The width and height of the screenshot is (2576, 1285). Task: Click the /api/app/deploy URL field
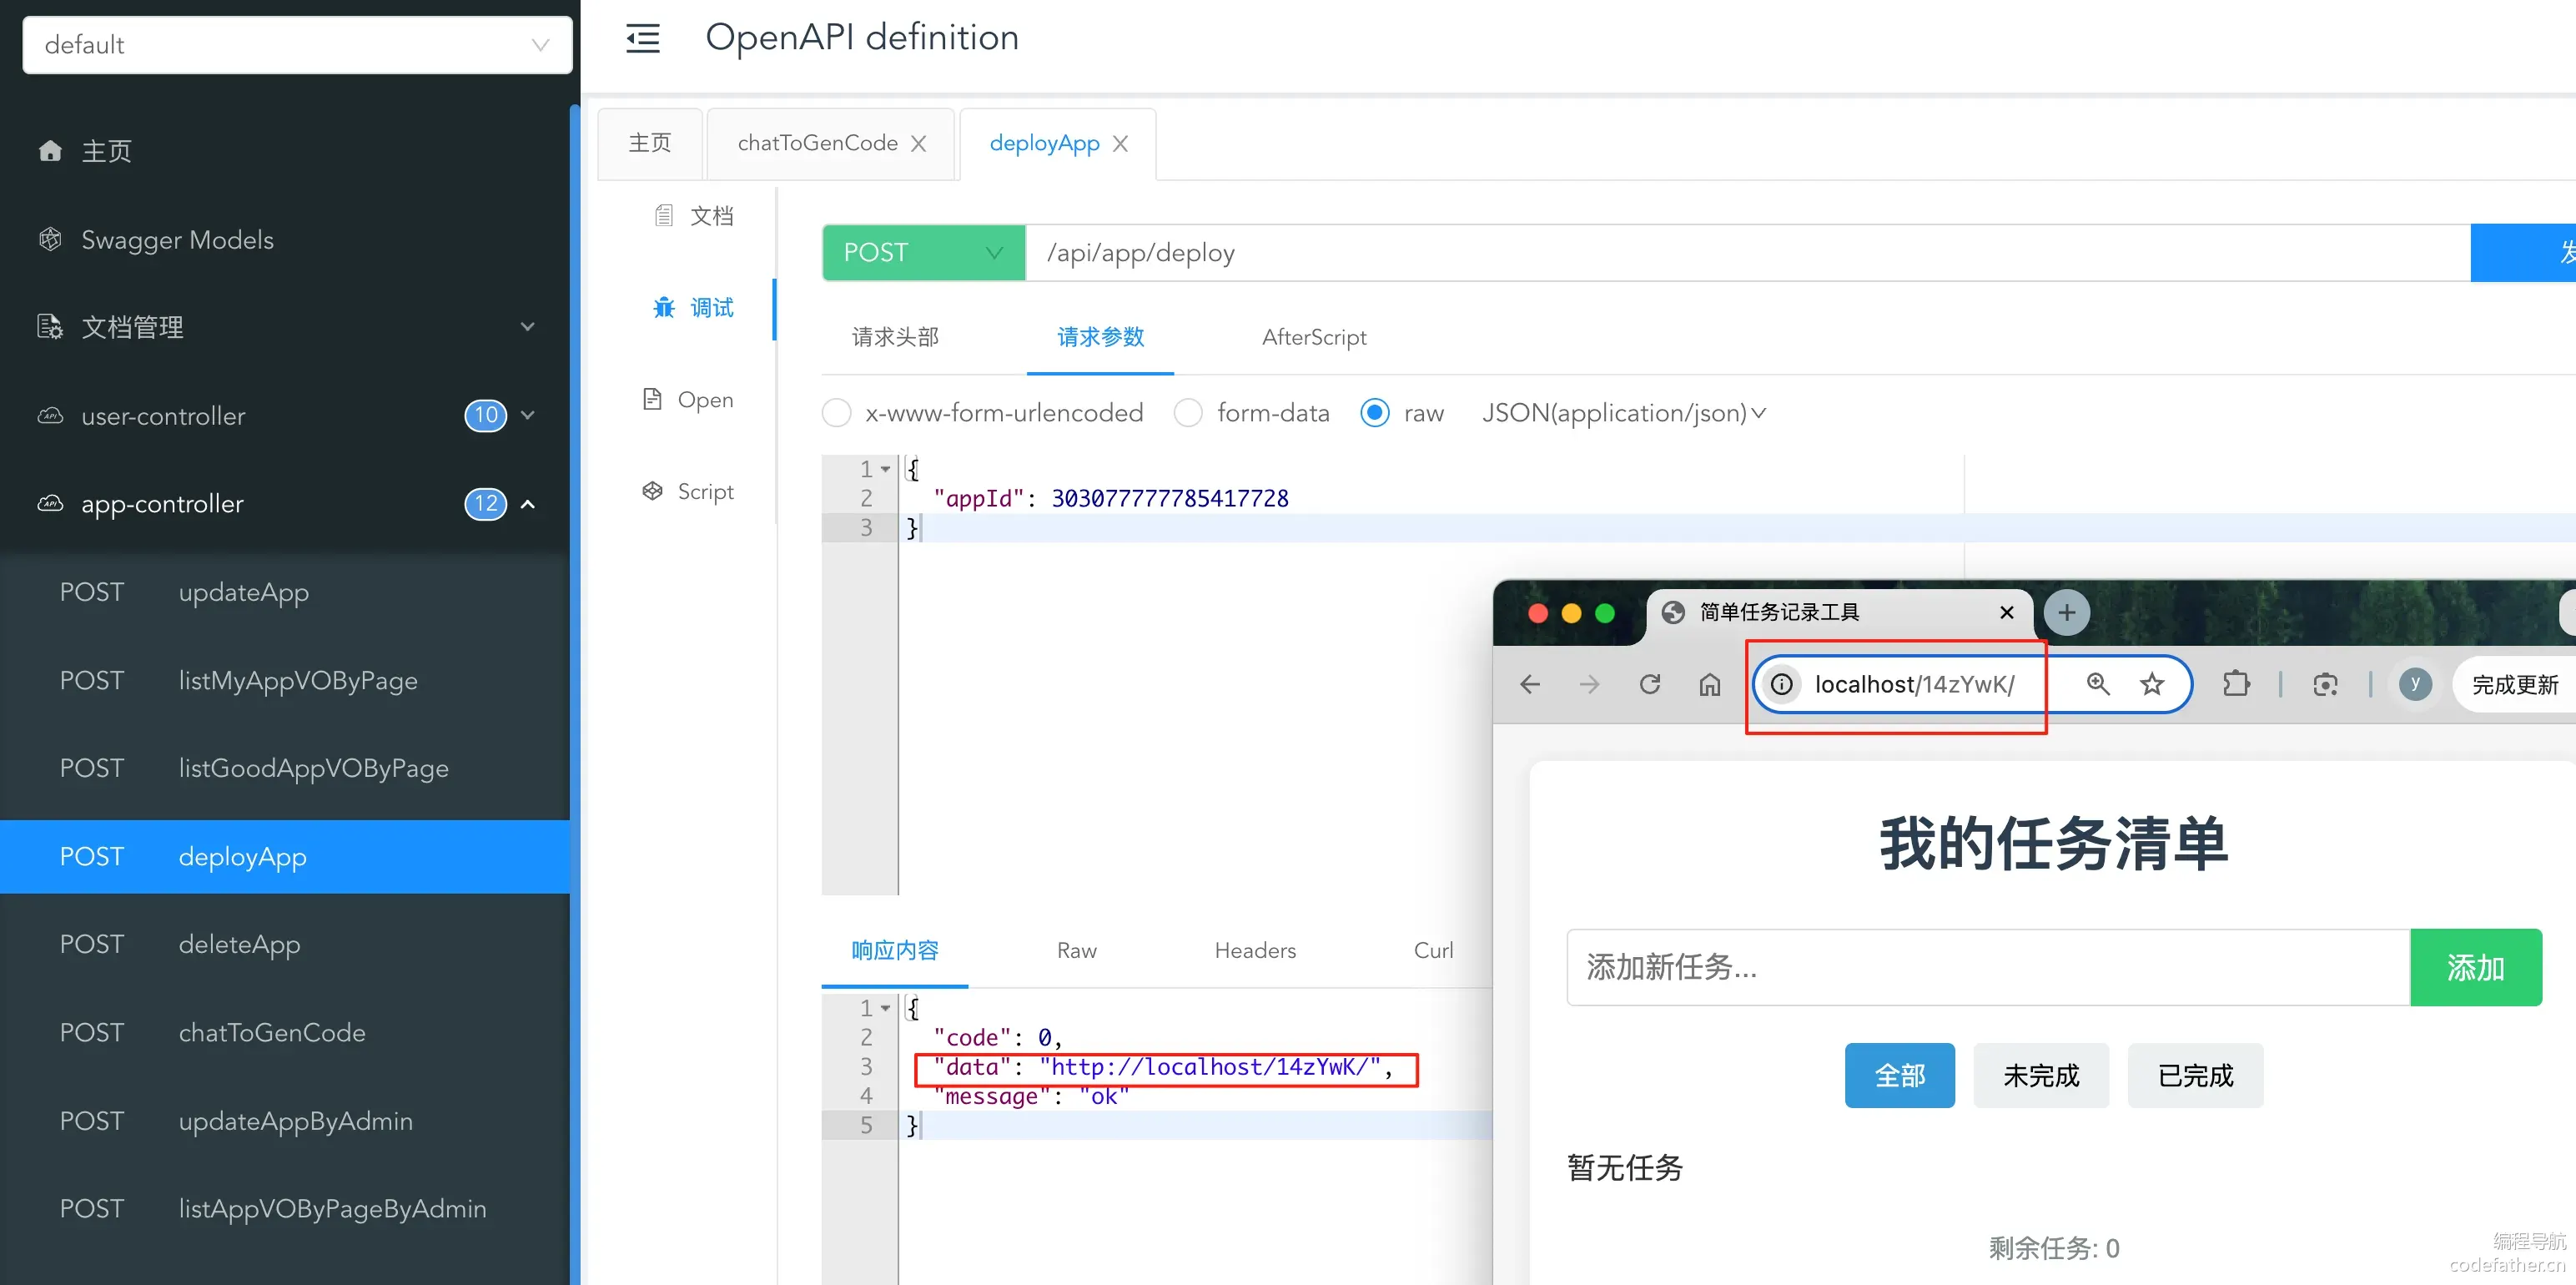pyautogui.click(x=1748, y=253)
